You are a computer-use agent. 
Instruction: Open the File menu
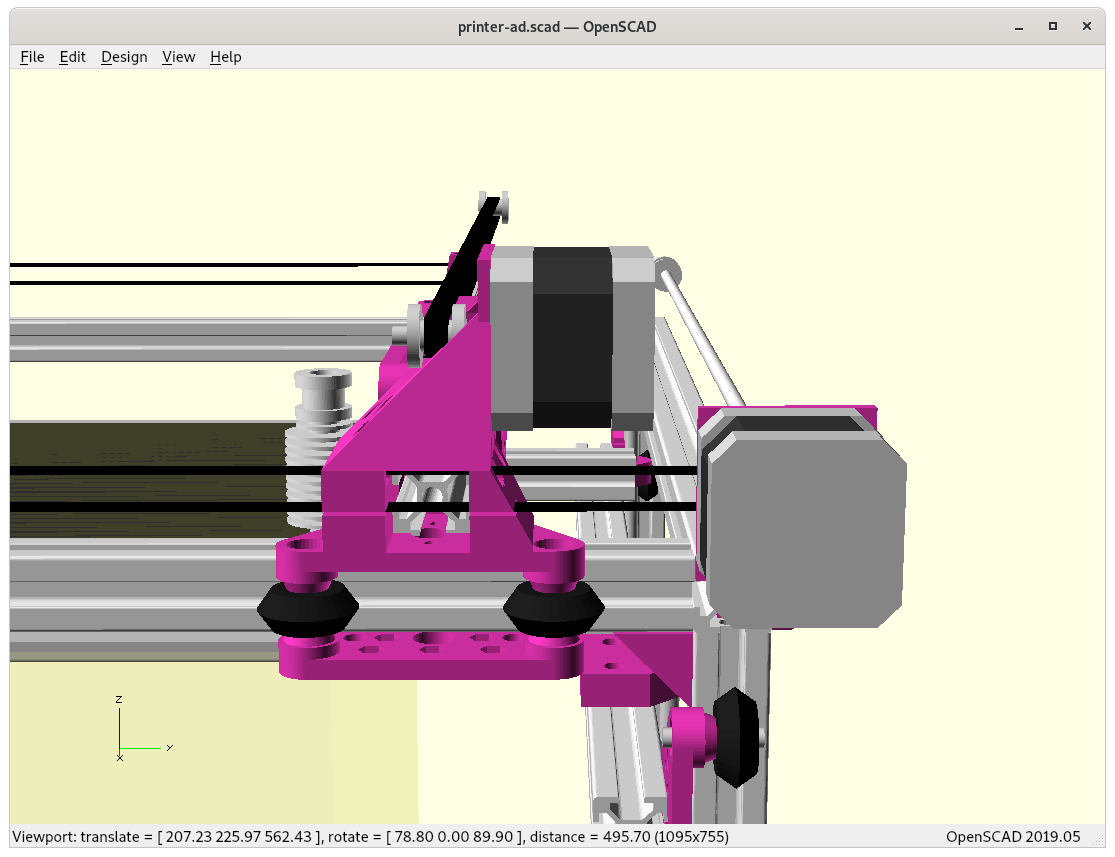coord(32,57)
